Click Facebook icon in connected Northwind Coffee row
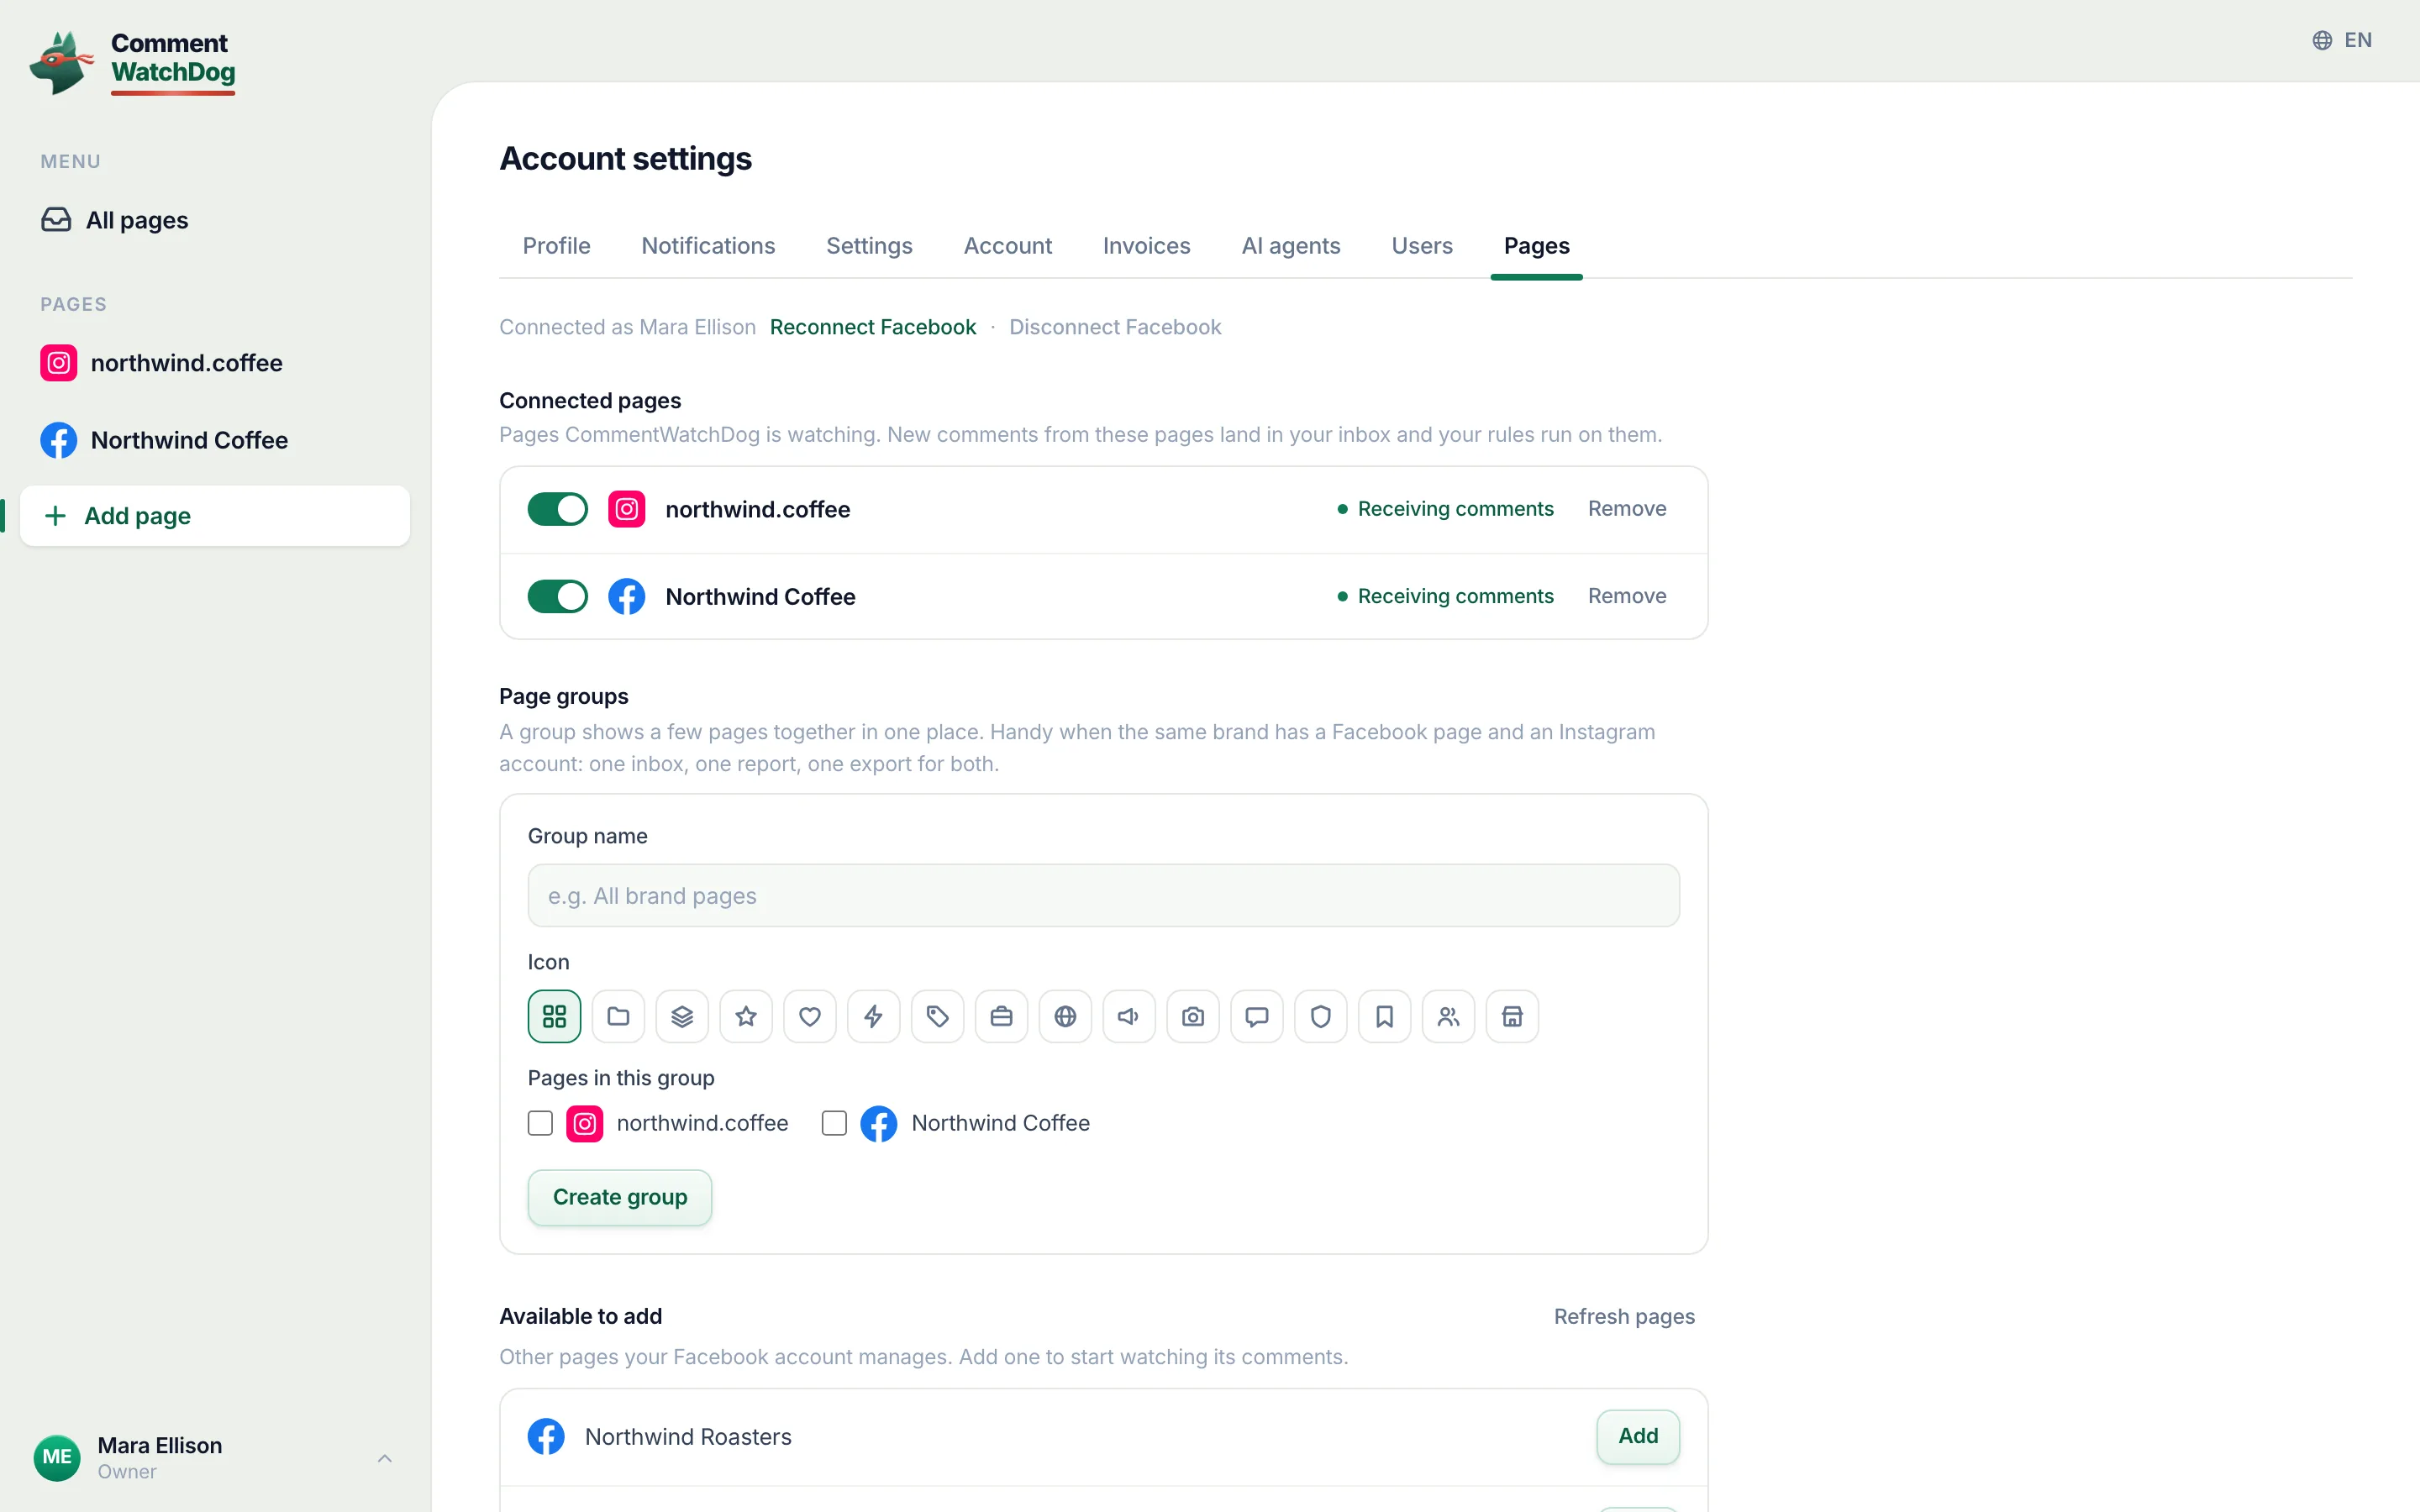2420x1512 pixels. tap(627, 597)
